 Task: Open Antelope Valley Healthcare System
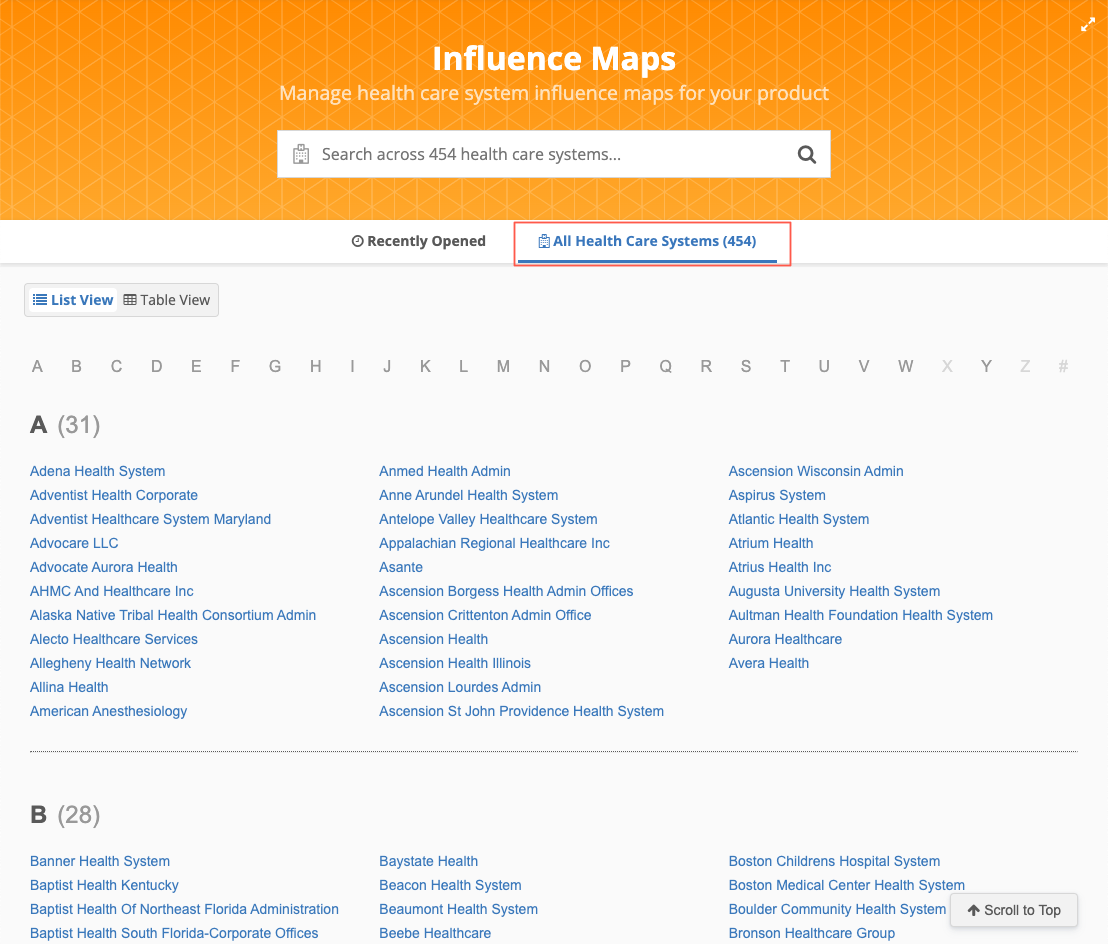(x=488, y=519)
